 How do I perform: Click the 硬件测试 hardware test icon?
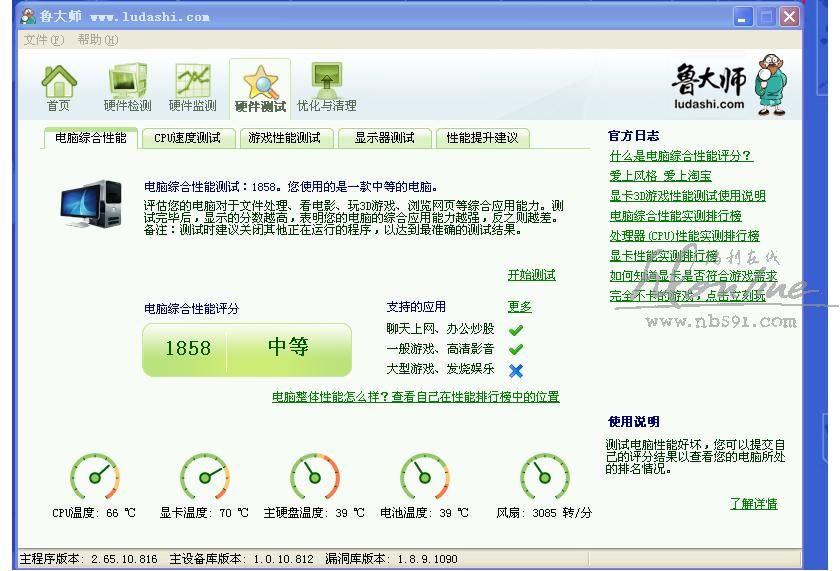[x=260, y=88]
